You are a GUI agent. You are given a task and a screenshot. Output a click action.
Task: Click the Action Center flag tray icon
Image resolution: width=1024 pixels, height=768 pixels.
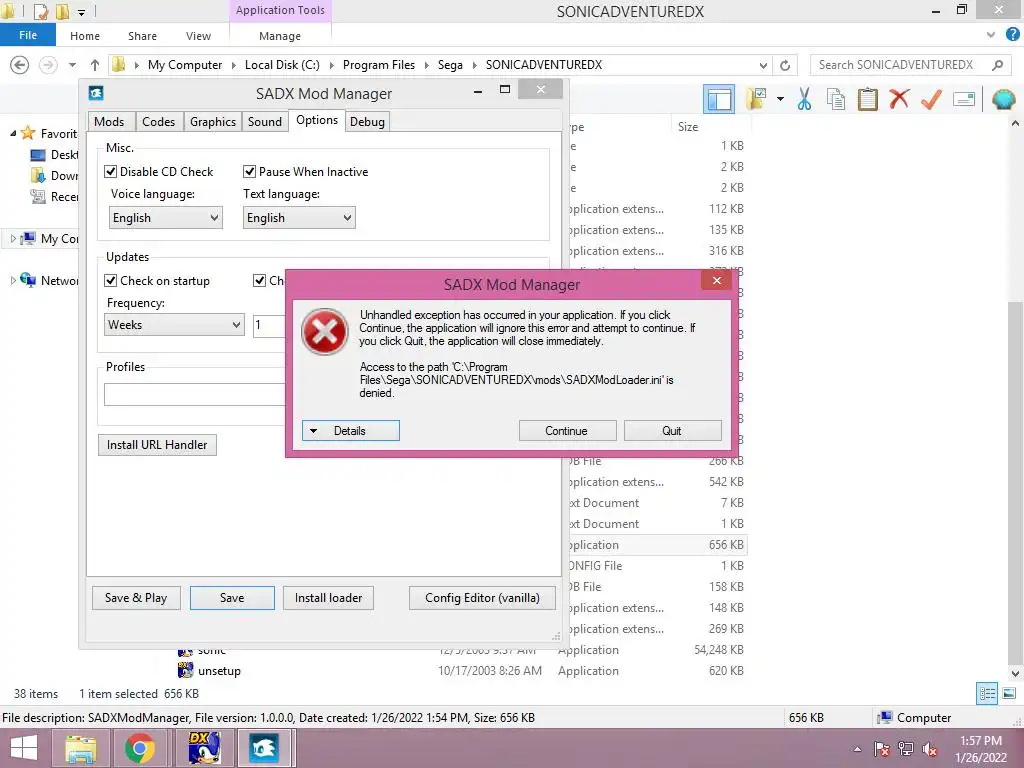pos(882,750)
